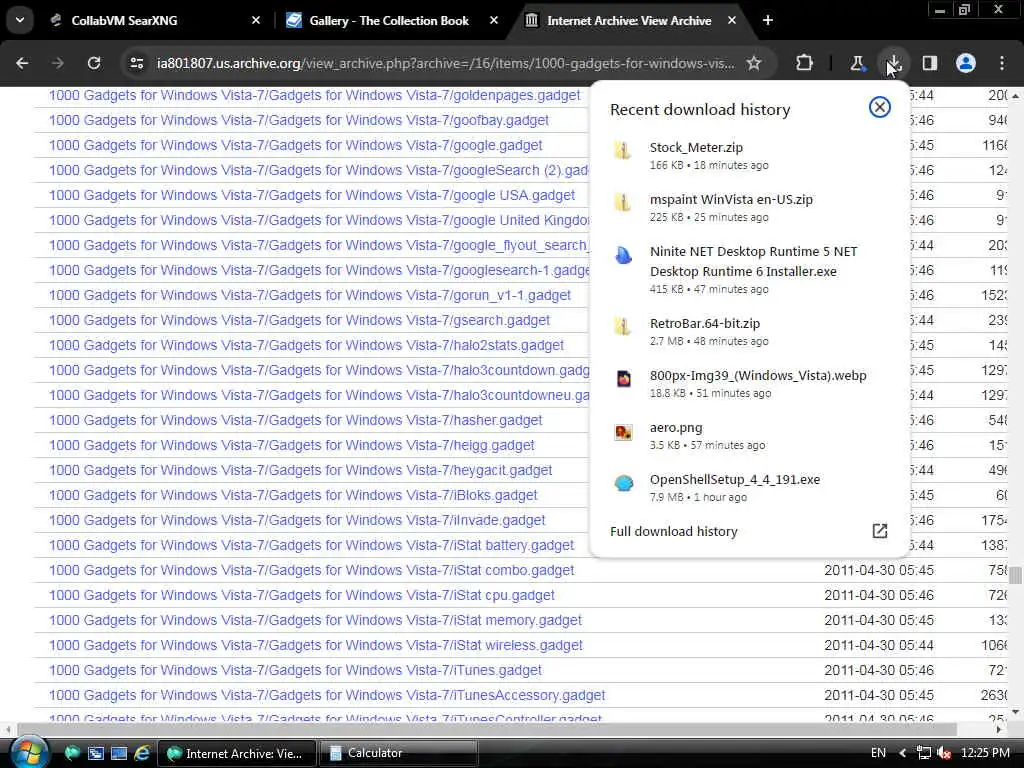Open the gorun_v1-1.gadget link
The height and width of the screenshot is (768, 1024).
[310, 295]
